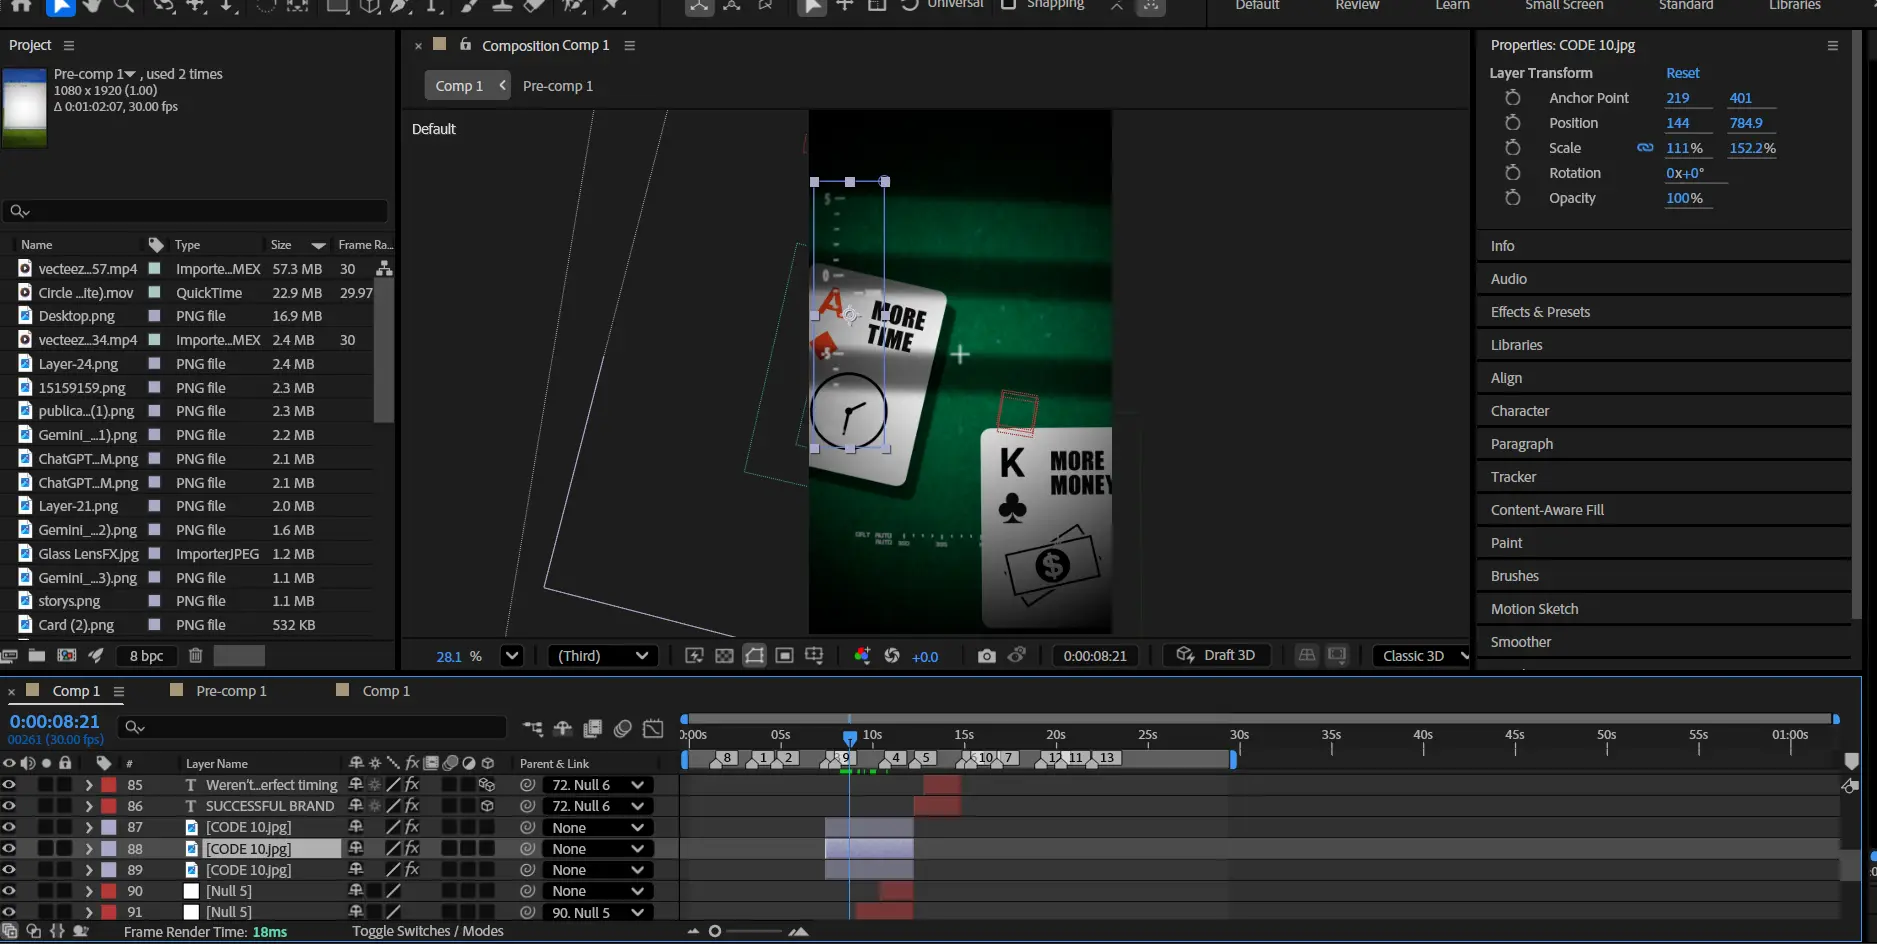Expand layer 85 properties in timeline
The height and width of the screenshot is (944, 1877).
pyautogui.click(x=89, y=785)
